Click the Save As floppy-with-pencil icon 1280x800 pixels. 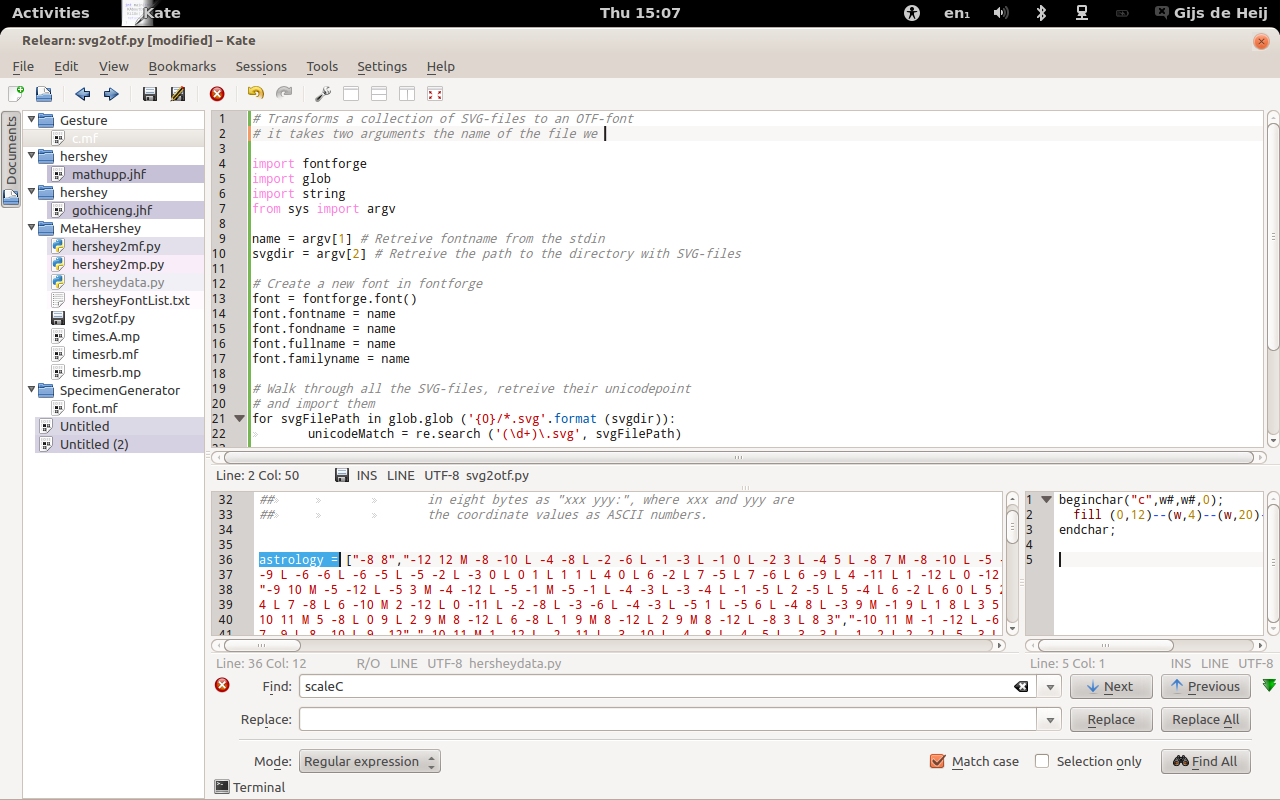tap(178, 94)
